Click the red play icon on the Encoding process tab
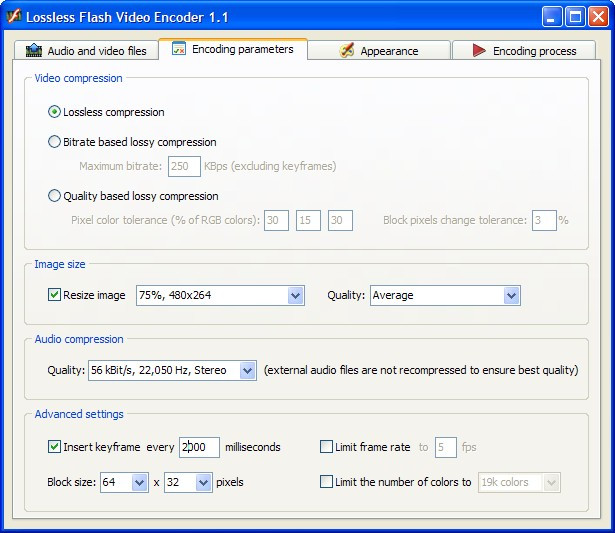The width and height of the screenshot is (615, 533). coord(479,51)
